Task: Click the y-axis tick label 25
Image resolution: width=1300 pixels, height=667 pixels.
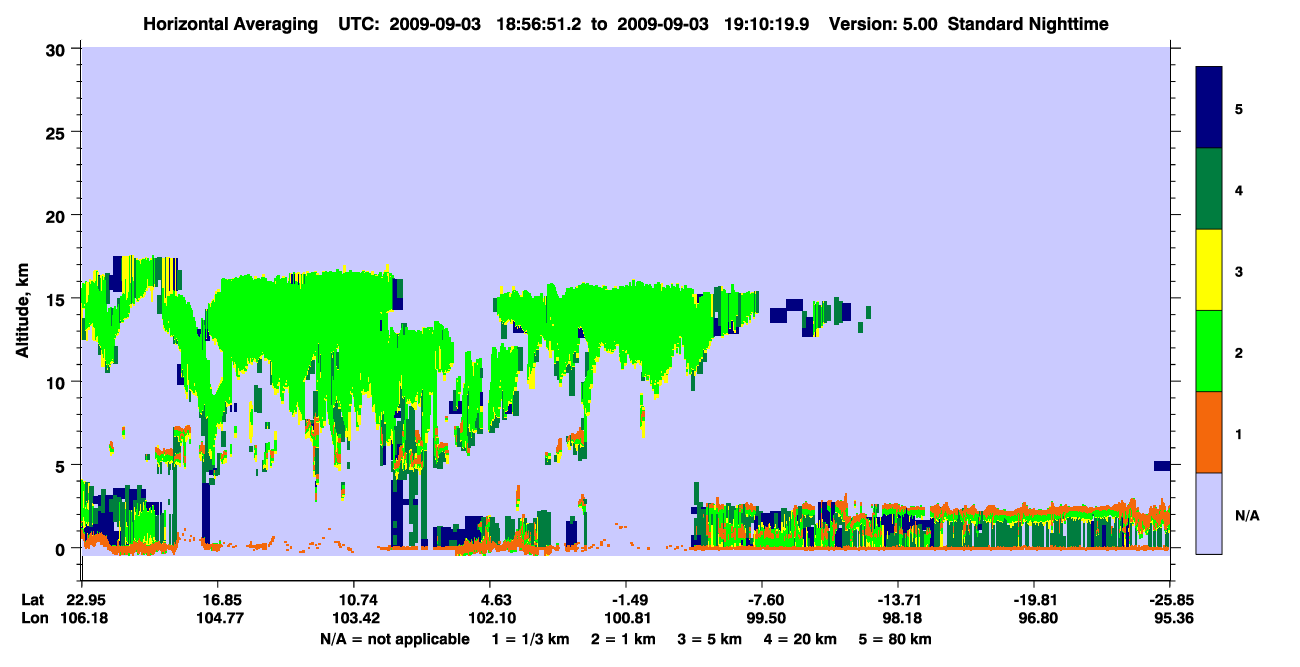Action: click(x=56, y=132)
